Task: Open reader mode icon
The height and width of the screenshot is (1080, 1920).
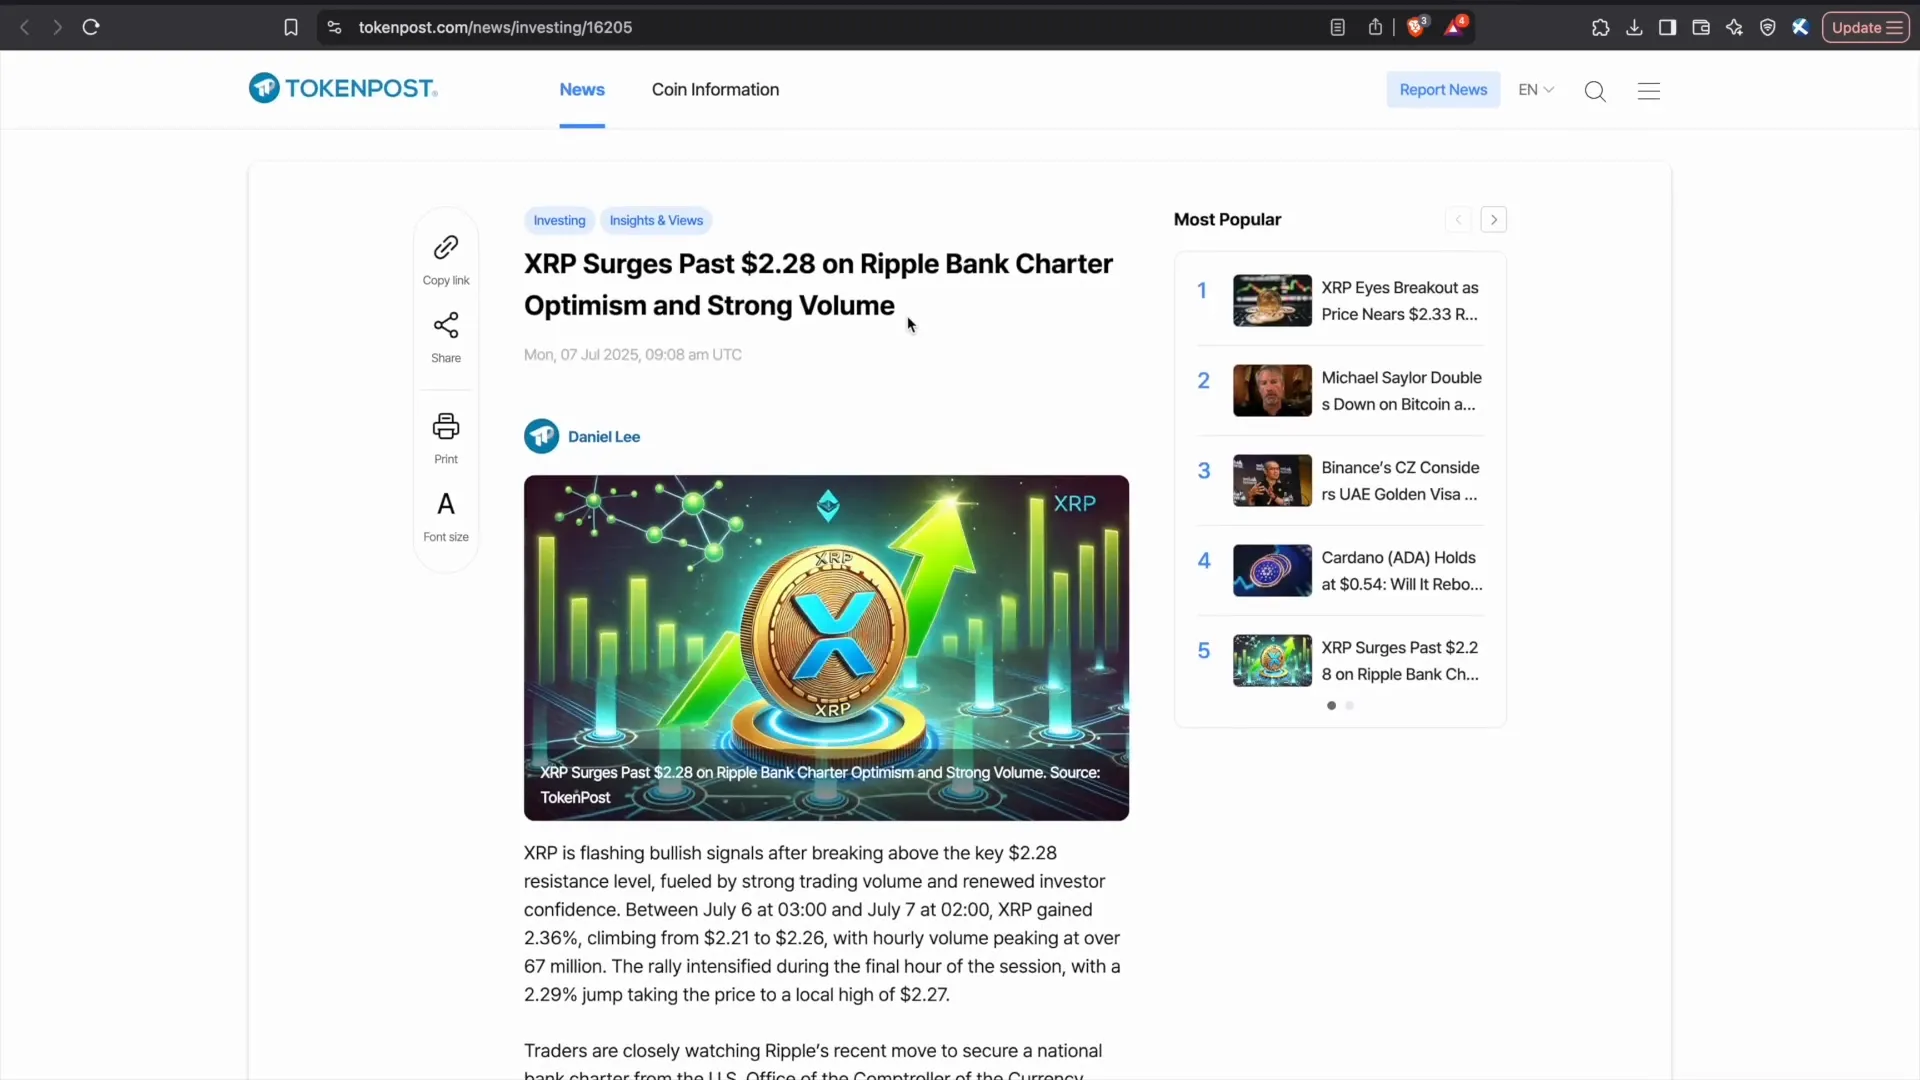Action: [1338, 27]
